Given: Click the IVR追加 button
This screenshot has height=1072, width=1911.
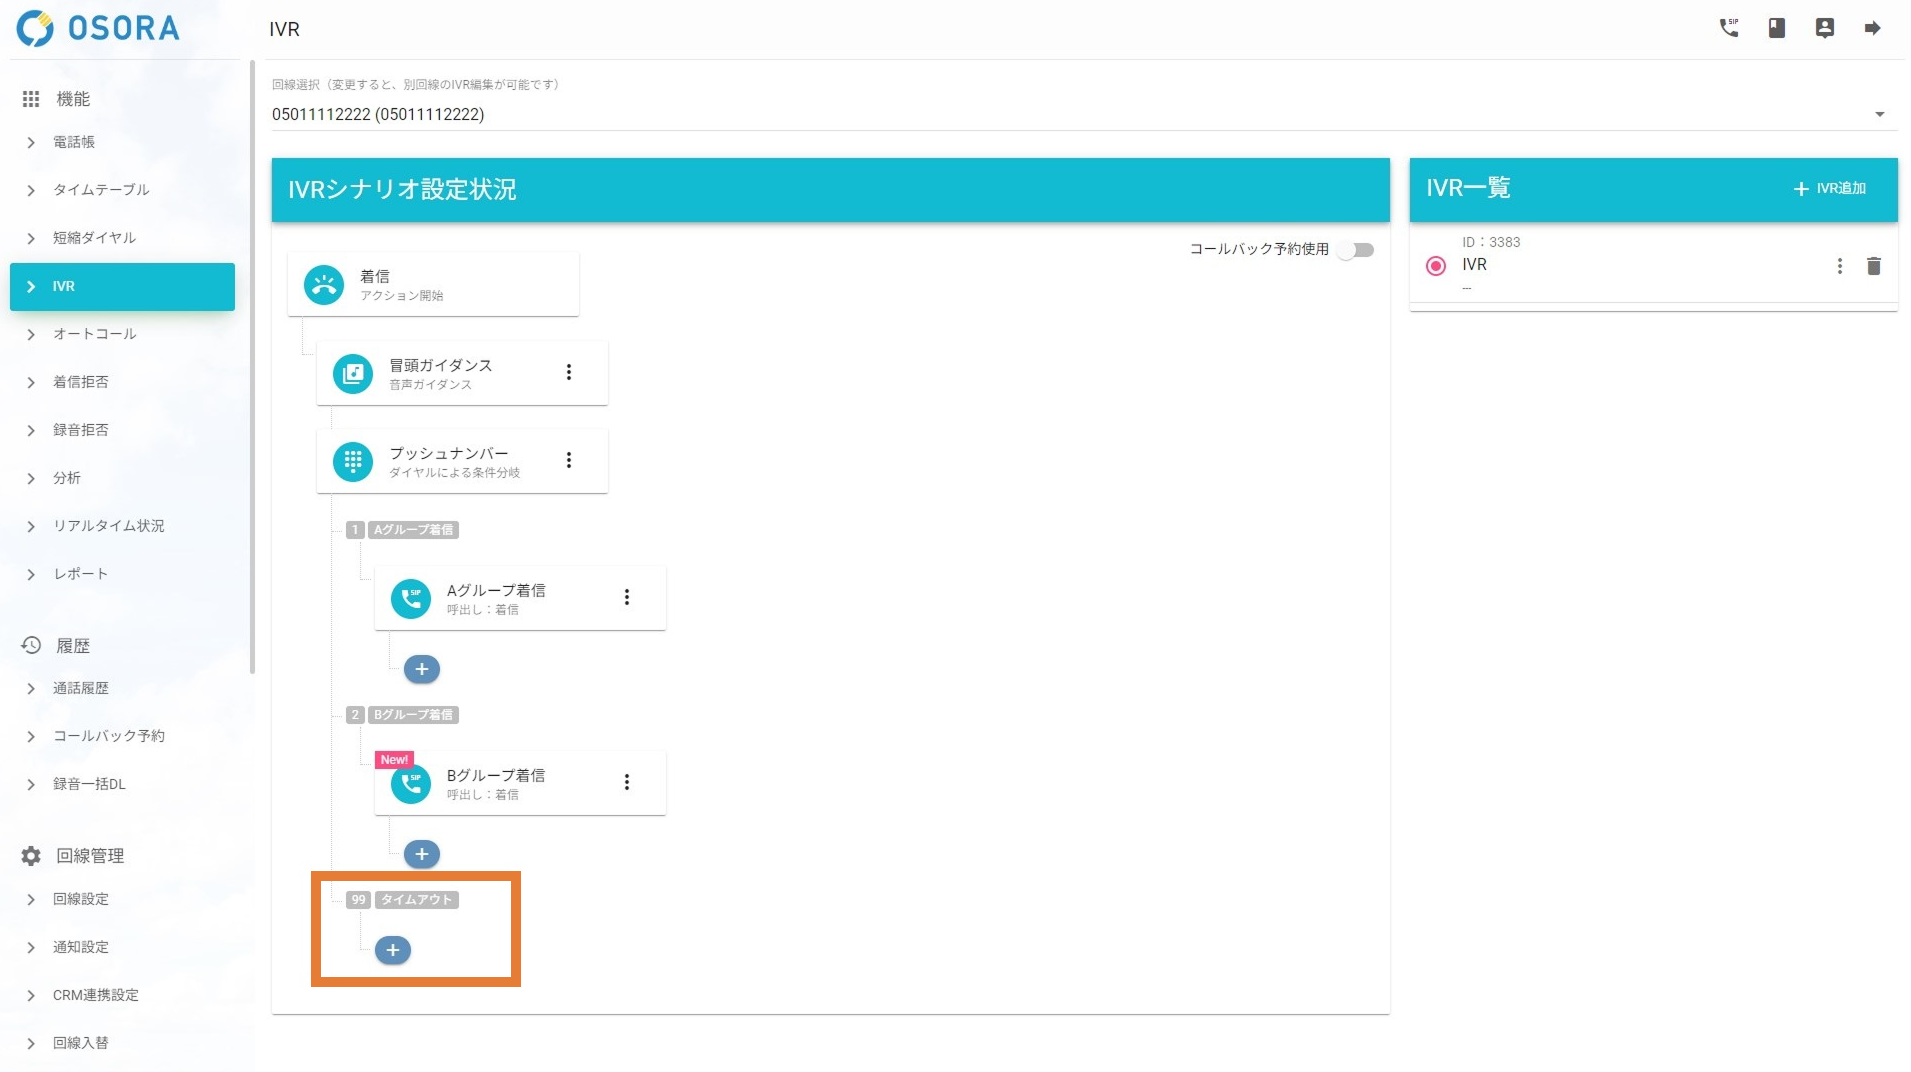Looking at the screenshot, I should click(1829, 189).
